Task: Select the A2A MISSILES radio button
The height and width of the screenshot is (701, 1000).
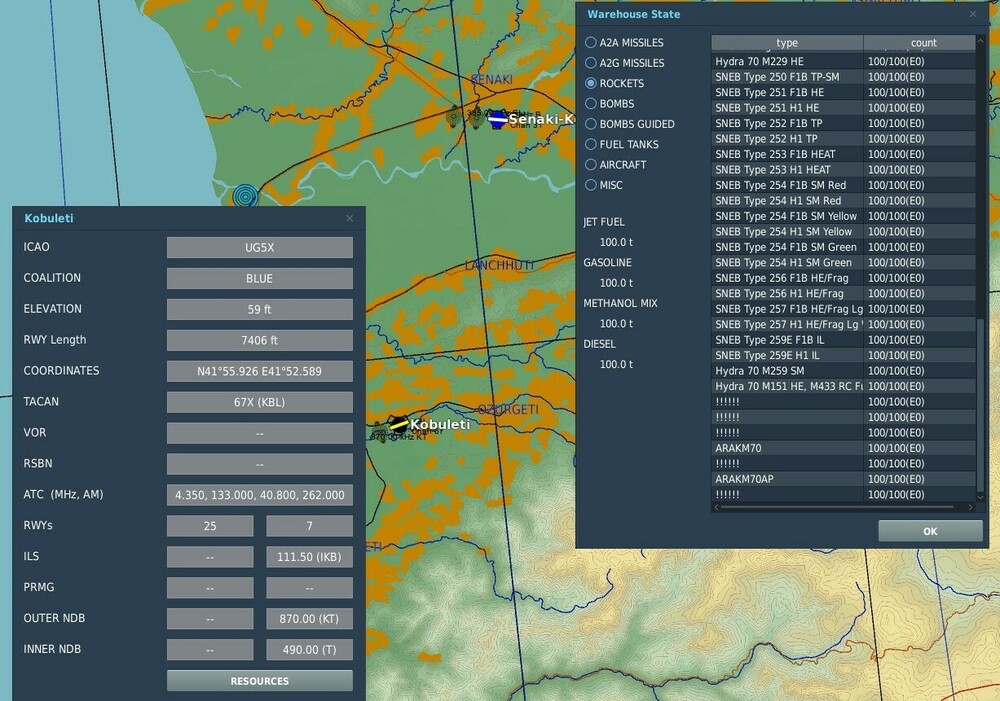Action: pos(591,43)
